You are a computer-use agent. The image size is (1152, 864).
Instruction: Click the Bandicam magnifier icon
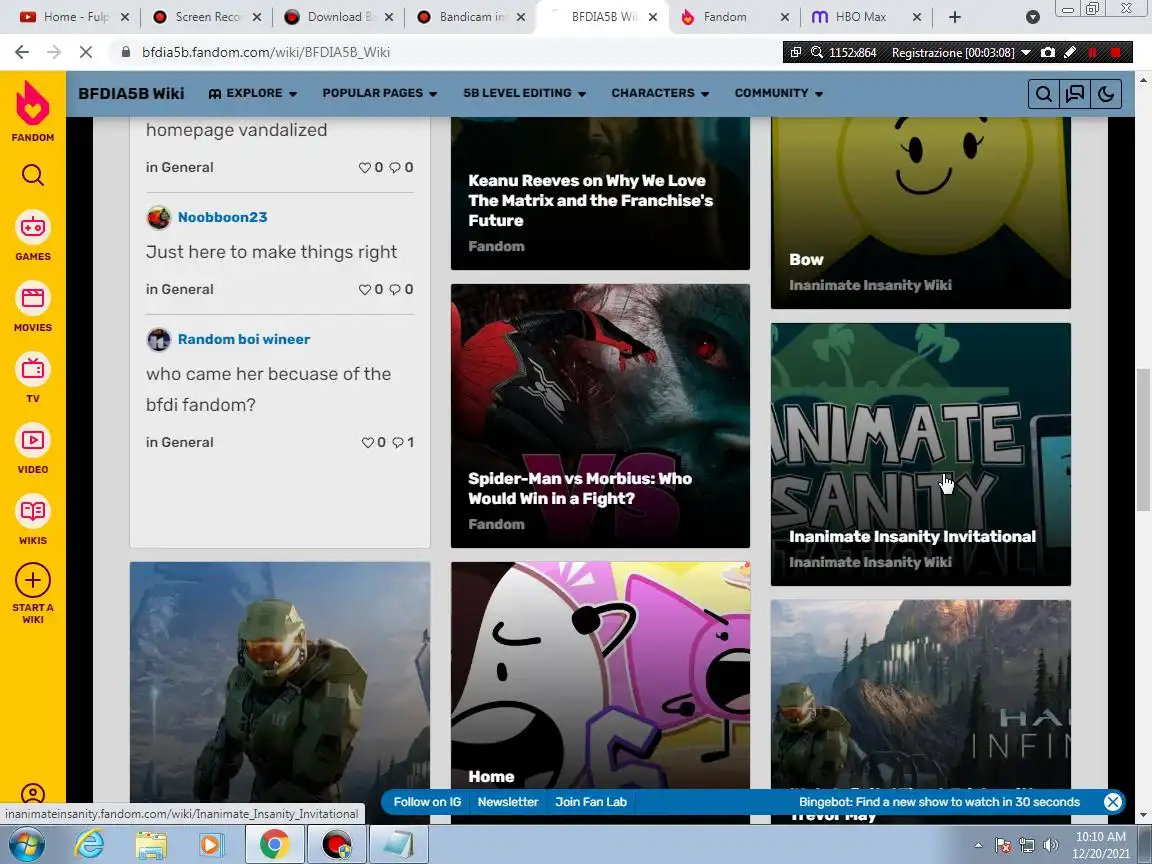[x=816, y=52]
